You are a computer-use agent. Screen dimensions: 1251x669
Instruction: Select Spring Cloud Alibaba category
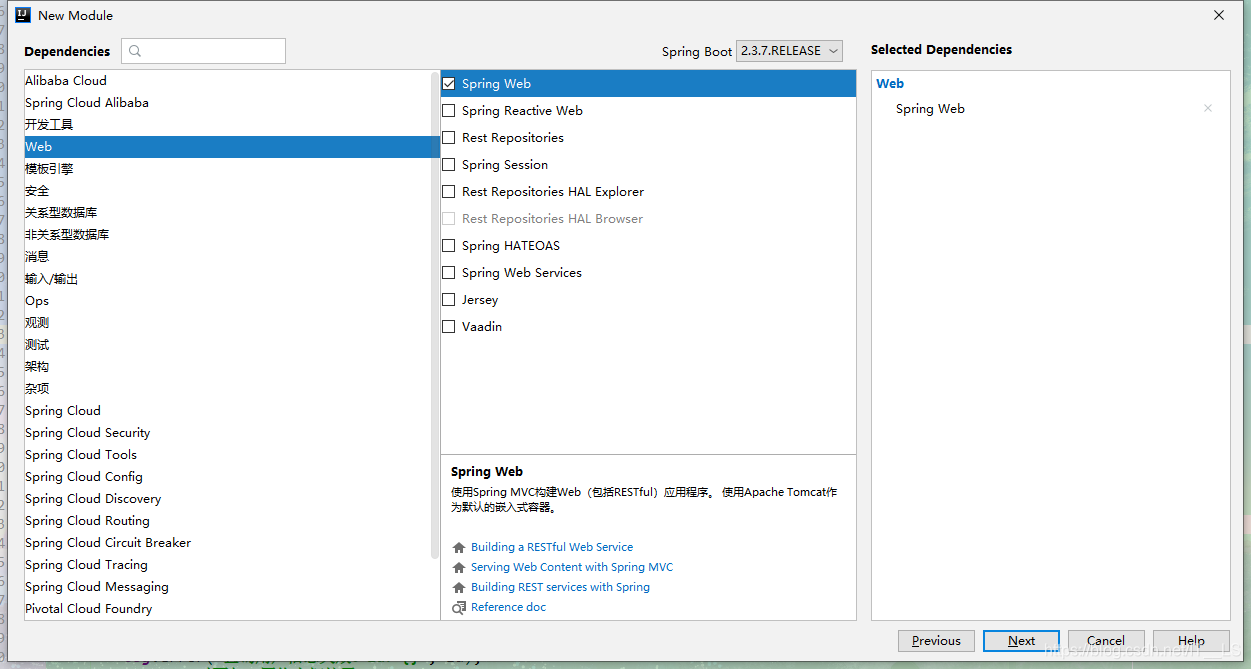click(228, 103)
